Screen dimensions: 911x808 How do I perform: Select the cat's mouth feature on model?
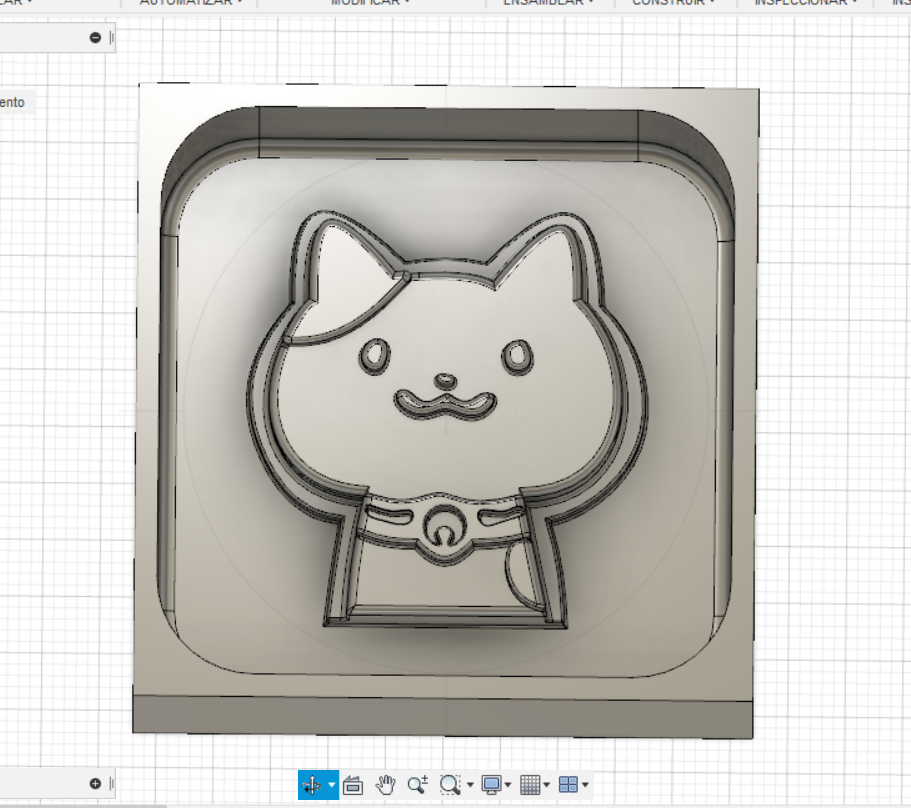(x=446, y=404)
